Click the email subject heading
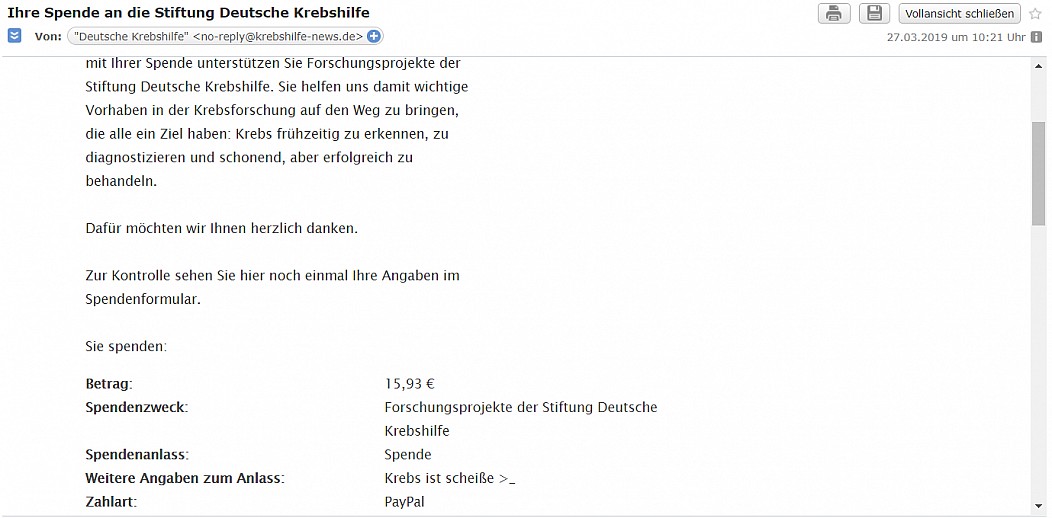 [x=188, y=13]
